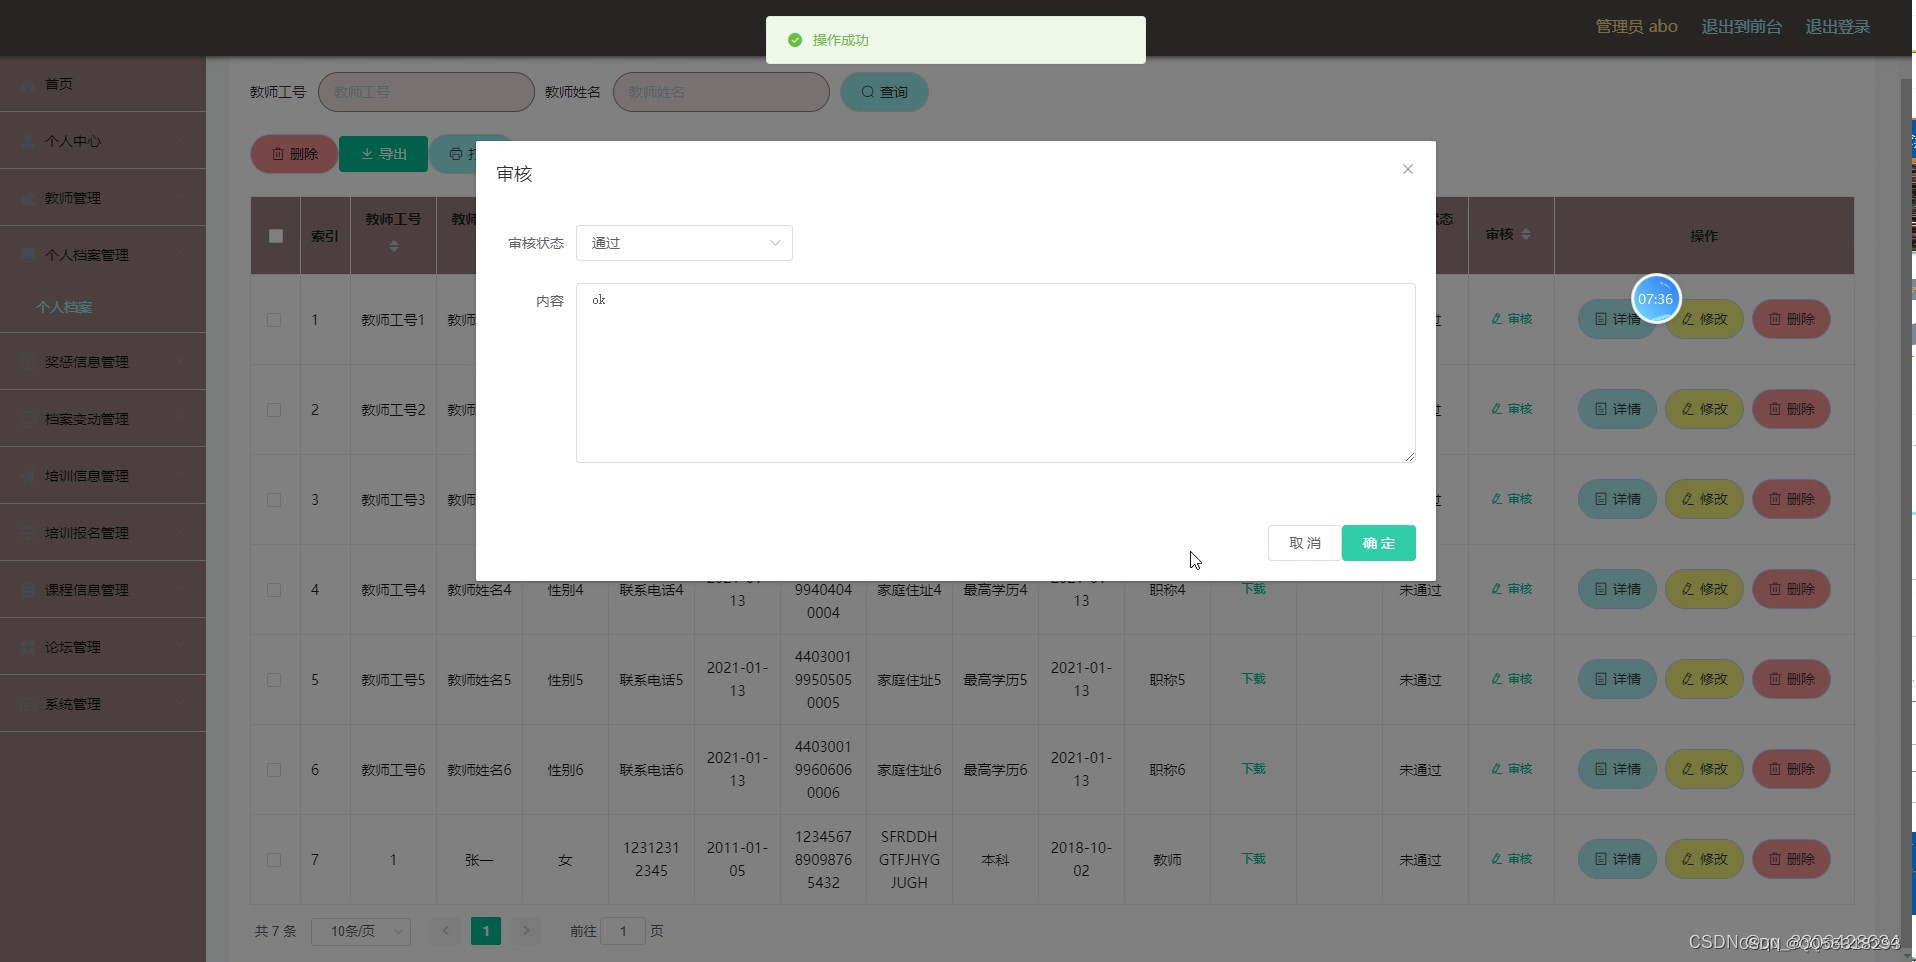The height and width of the screenshot is (962, 1916).
Task: Click the 教师姓名 search input
Action: (x=721, y=92)
